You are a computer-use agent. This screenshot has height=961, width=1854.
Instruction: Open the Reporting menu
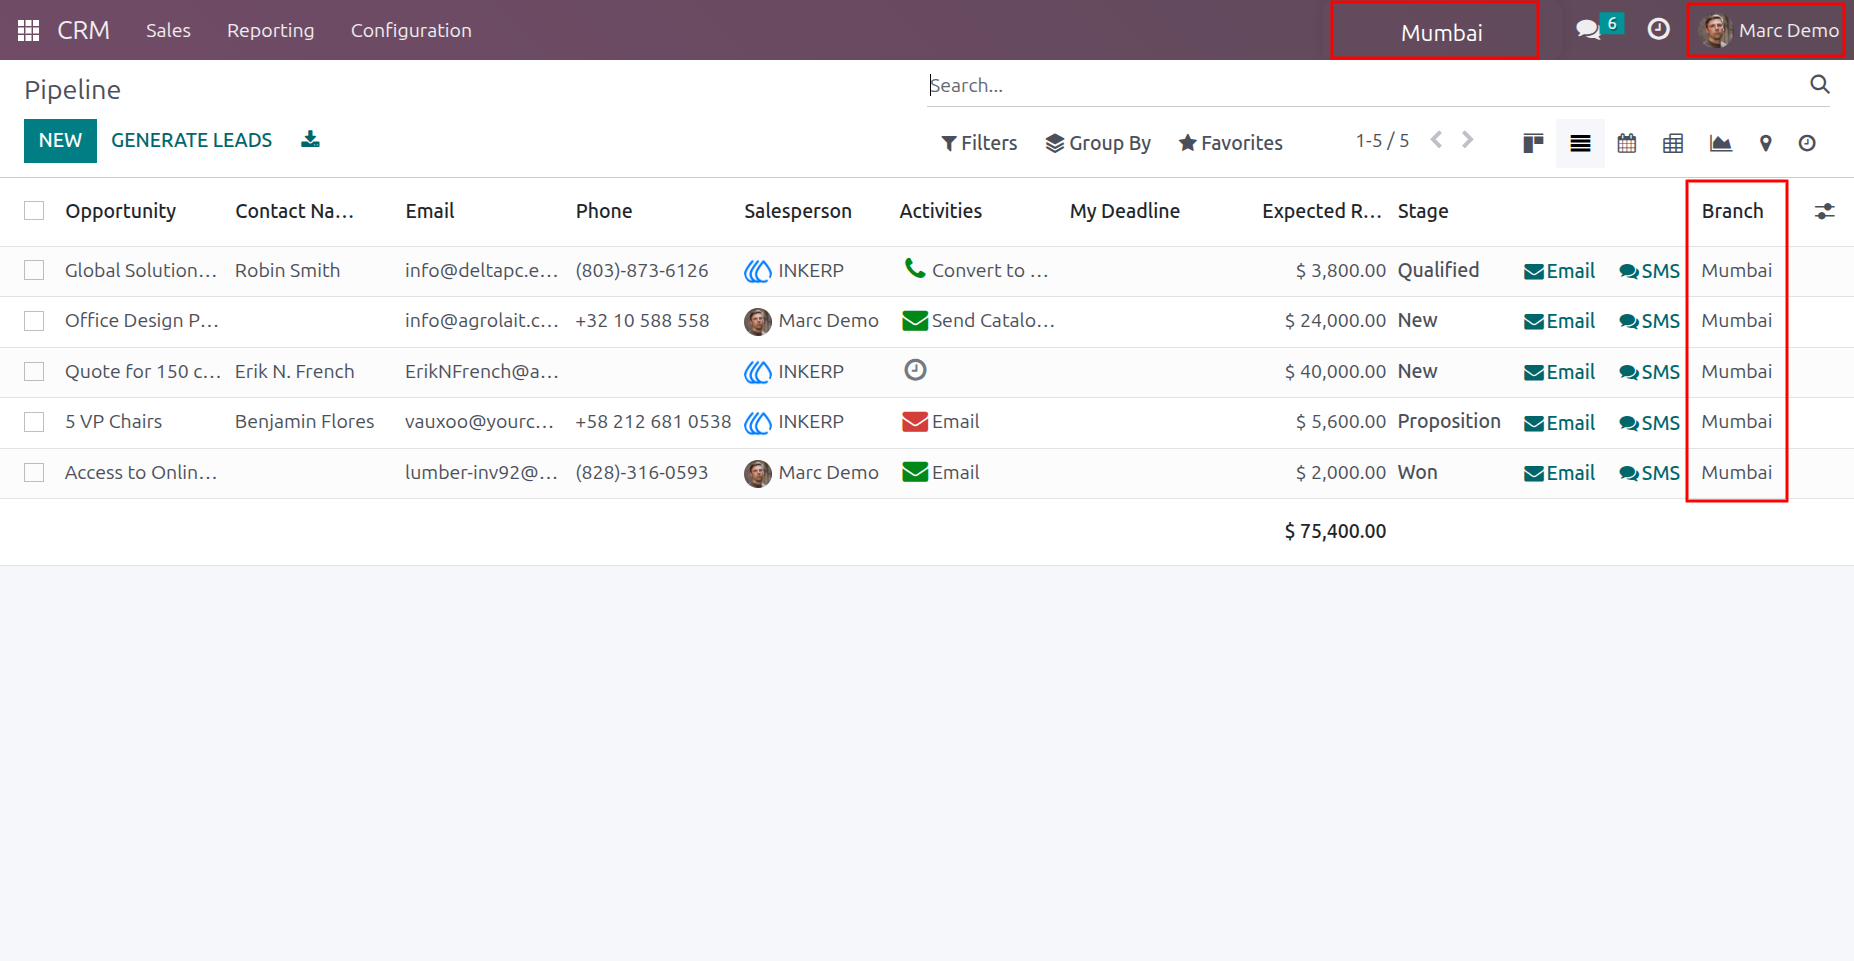pyautogui.click(x=270, y=30)
